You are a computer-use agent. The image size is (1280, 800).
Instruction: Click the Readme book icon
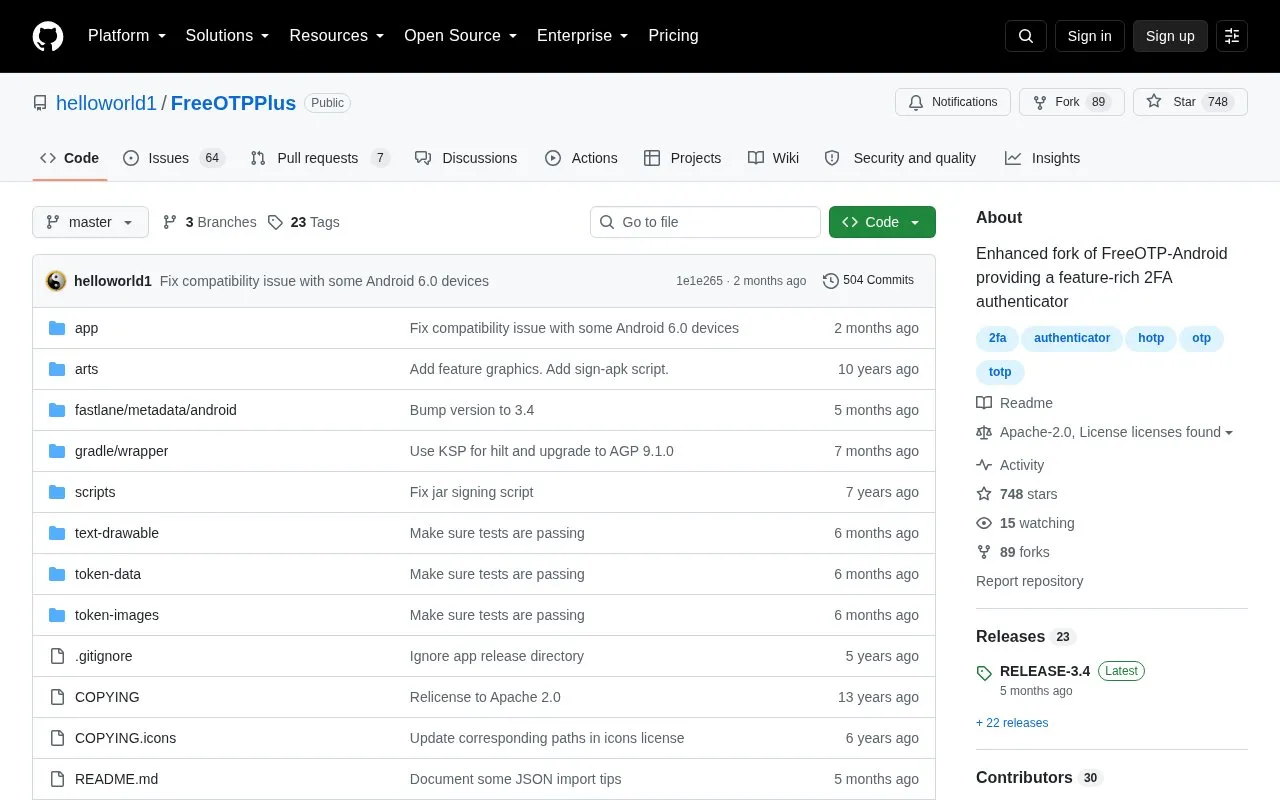coord(984,403)
